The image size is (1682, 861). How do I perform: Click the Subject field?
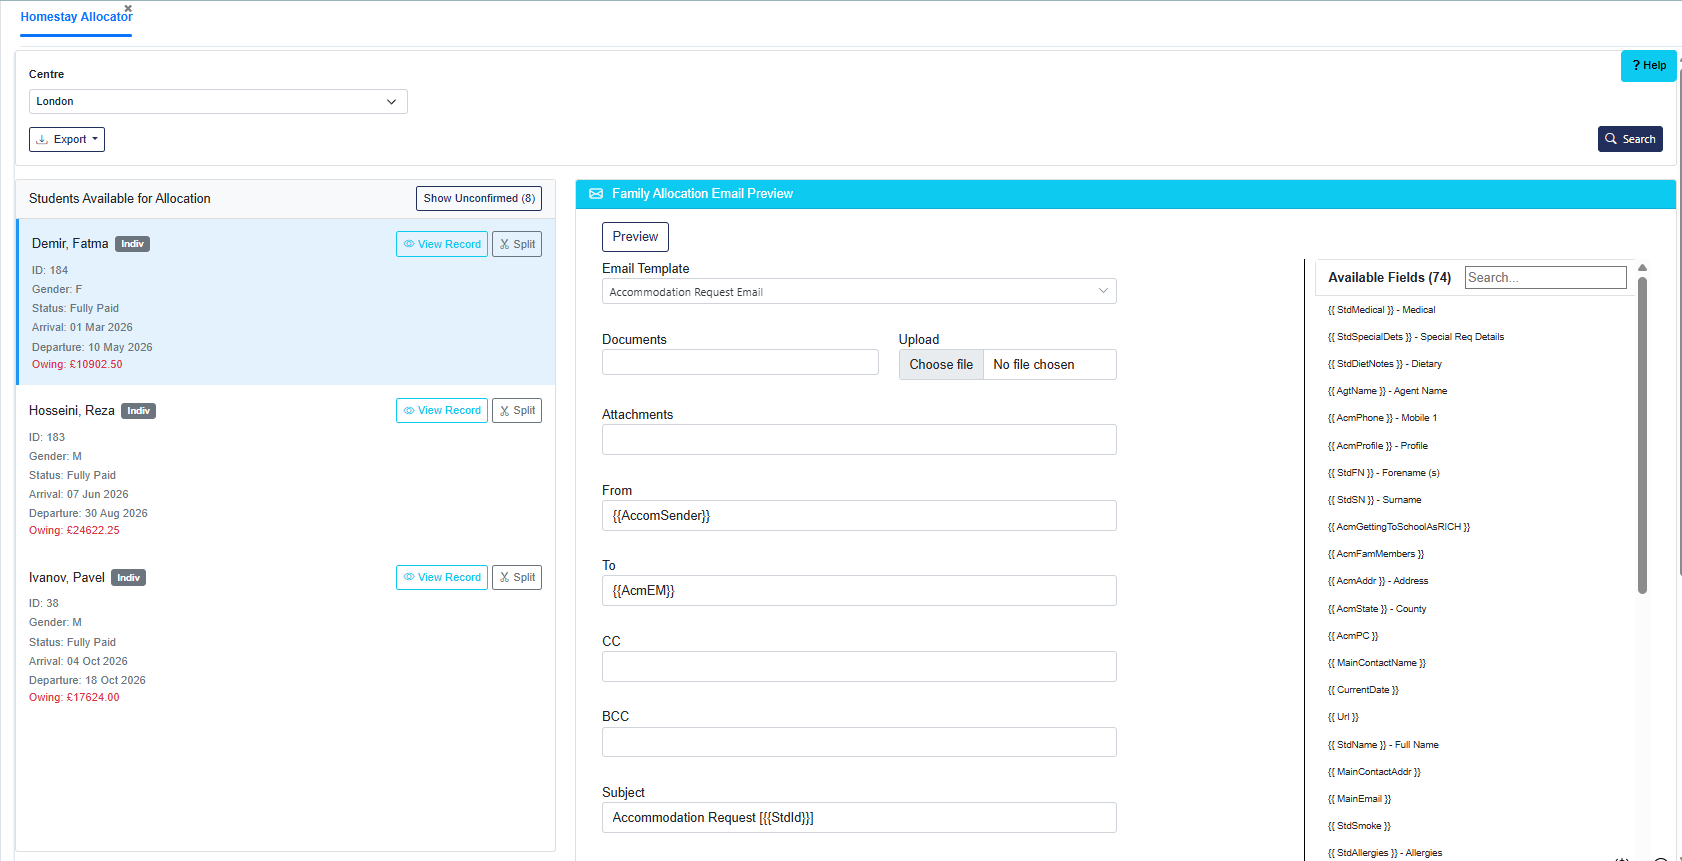(859, 818)
